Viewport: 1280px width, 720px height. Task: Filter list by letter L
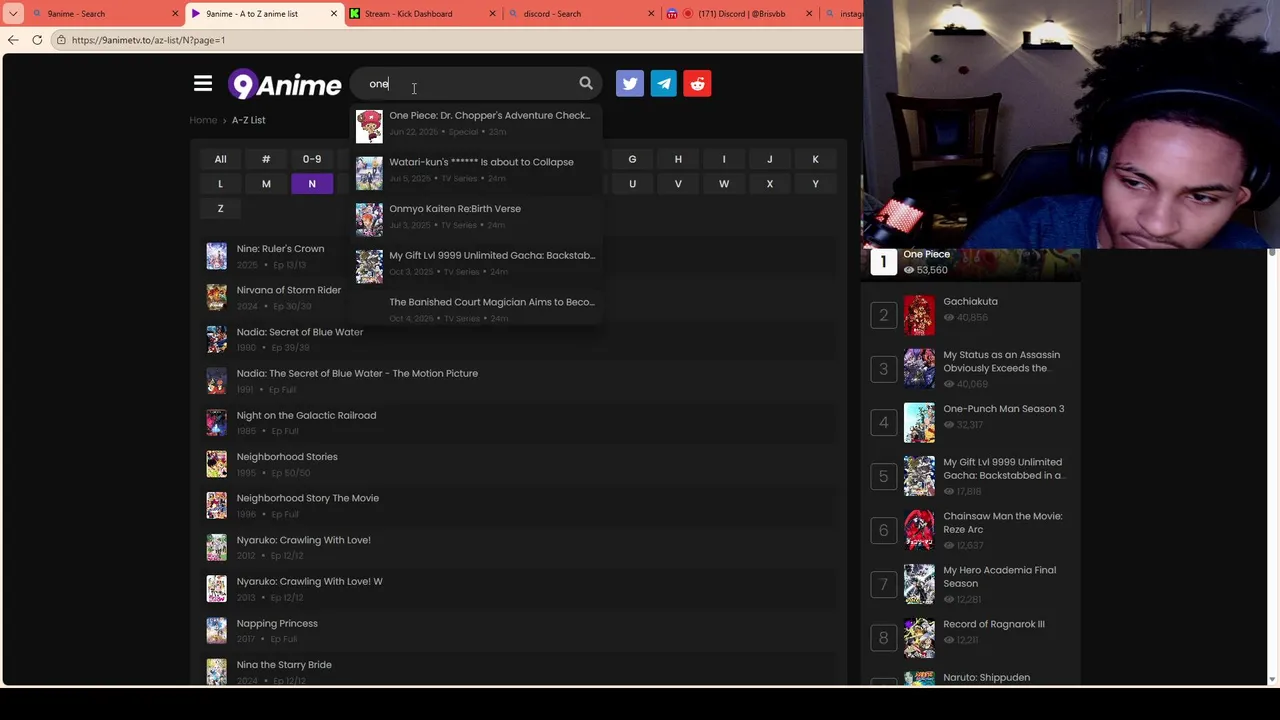(220, 184)
